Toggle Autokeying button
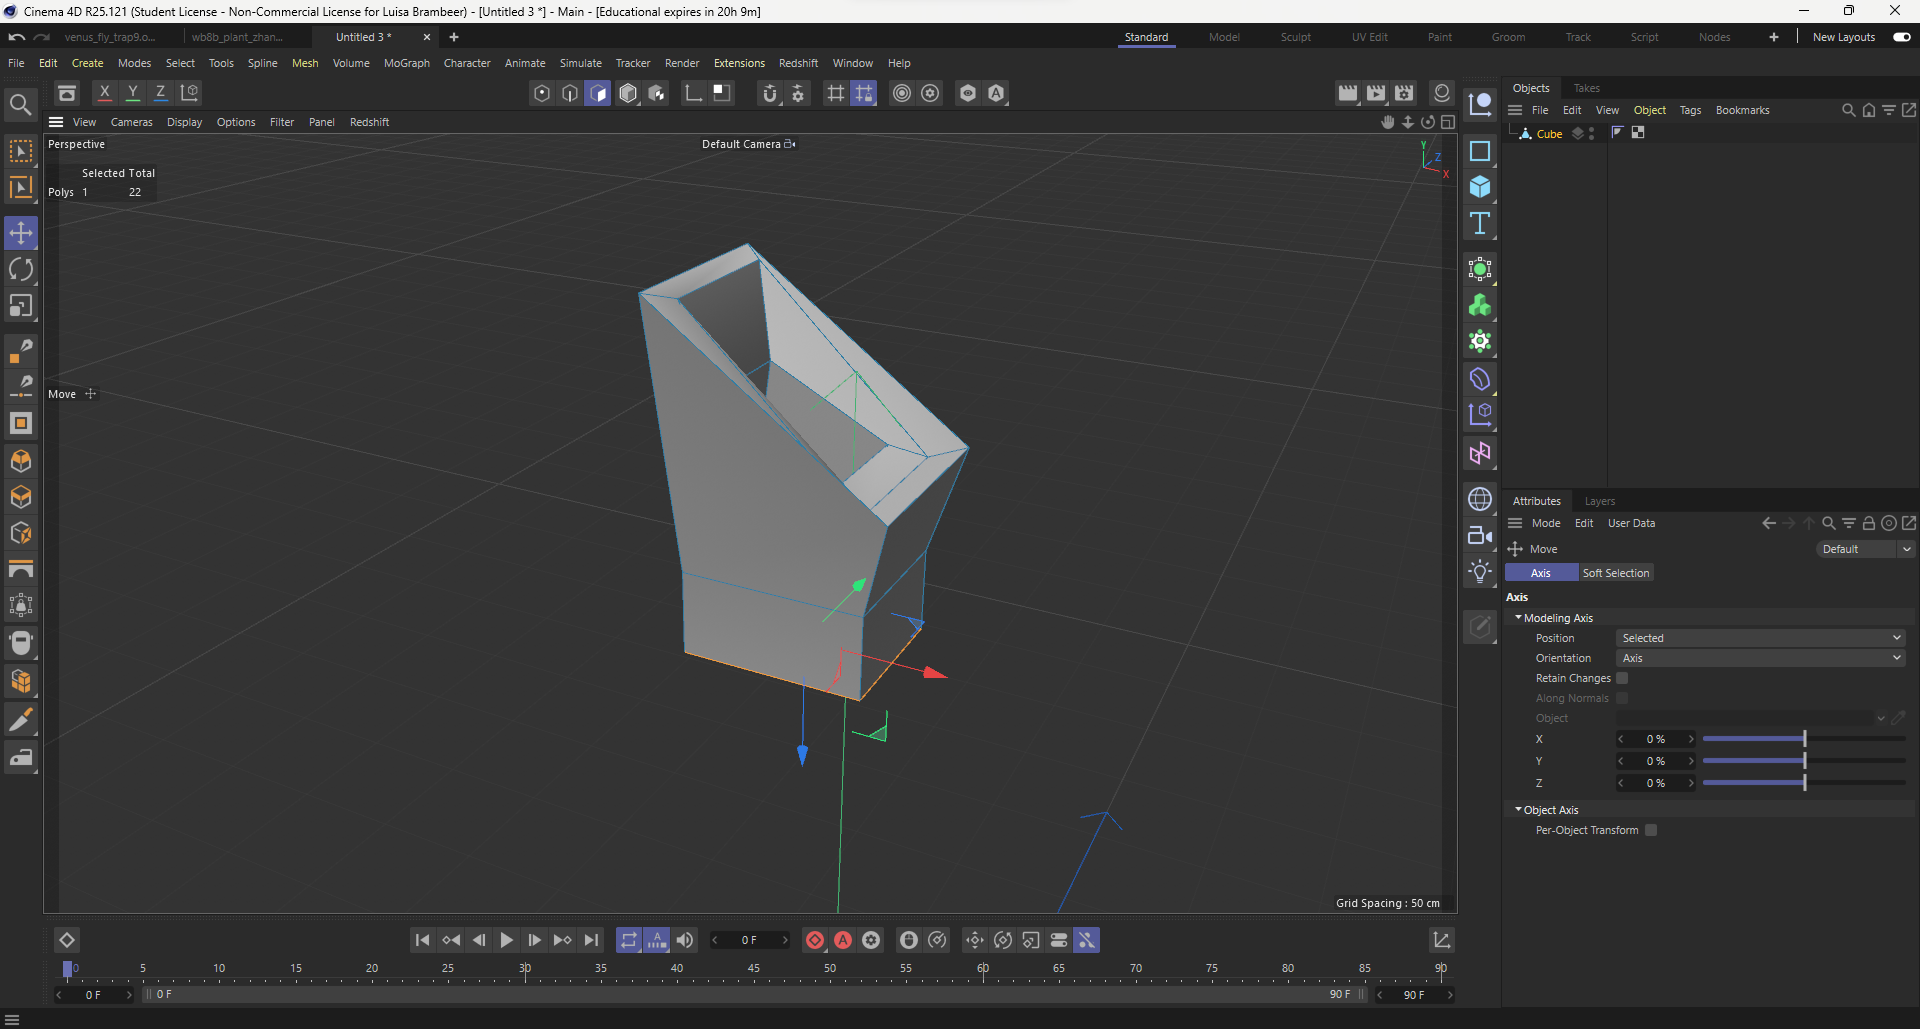The height and width of the screenshot is (1029, 1920). 843,940
